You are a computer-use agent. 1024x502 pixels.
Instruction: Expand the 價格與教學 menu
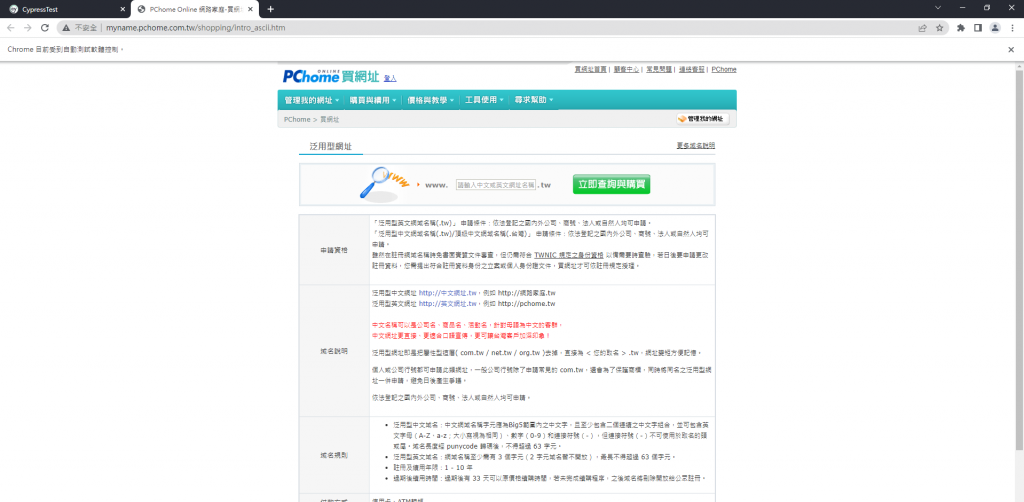coord(430,100)
